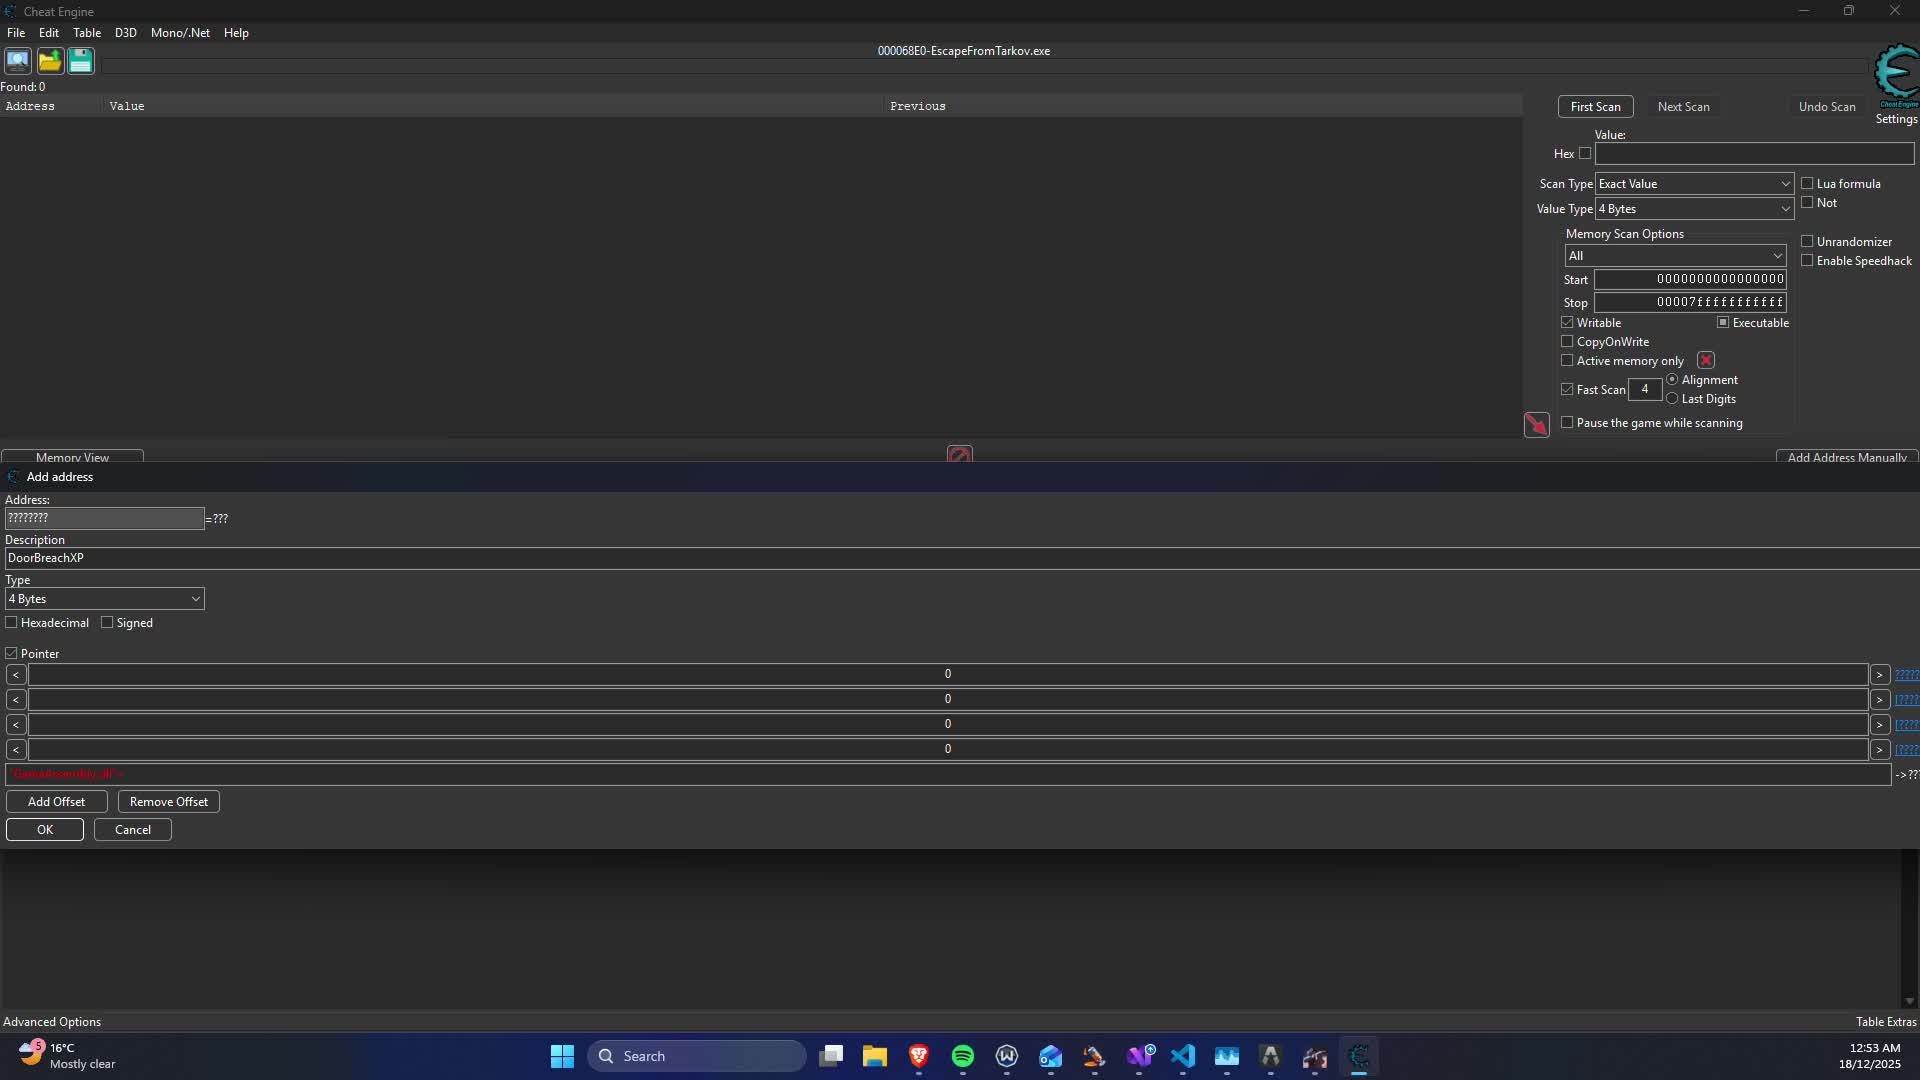Open the Tarkov game taskbar icon
The image size is (1920, 1080).
point(1315,1056)
